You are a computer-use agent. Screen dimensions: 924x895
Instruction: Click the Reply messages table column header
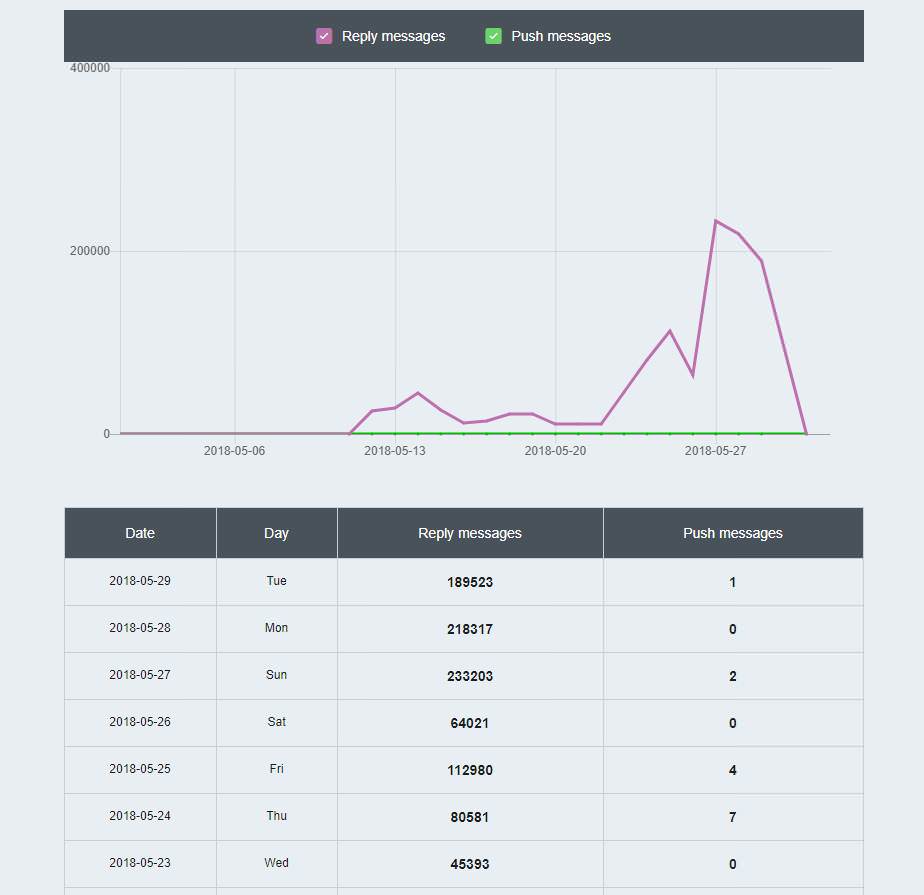[470, 533]
